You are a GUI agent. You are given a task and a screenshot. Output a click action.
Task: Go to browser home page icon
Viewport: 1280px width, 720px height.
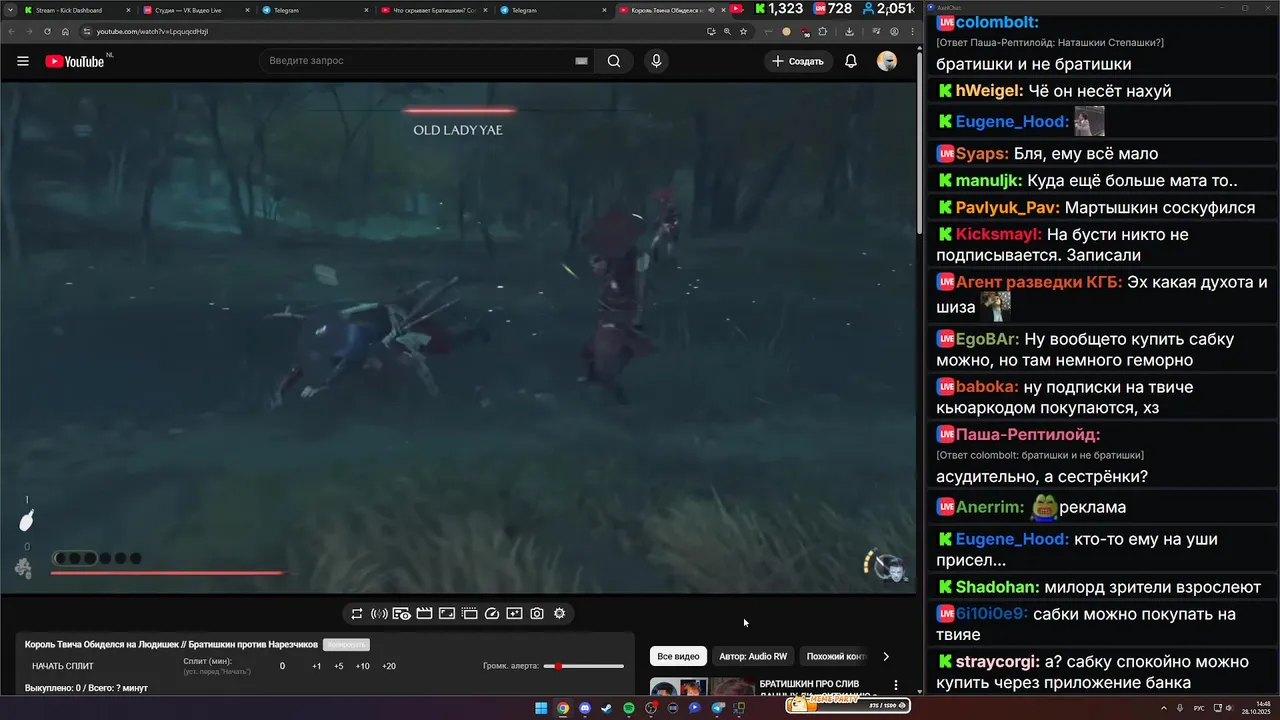pos(65,31)
